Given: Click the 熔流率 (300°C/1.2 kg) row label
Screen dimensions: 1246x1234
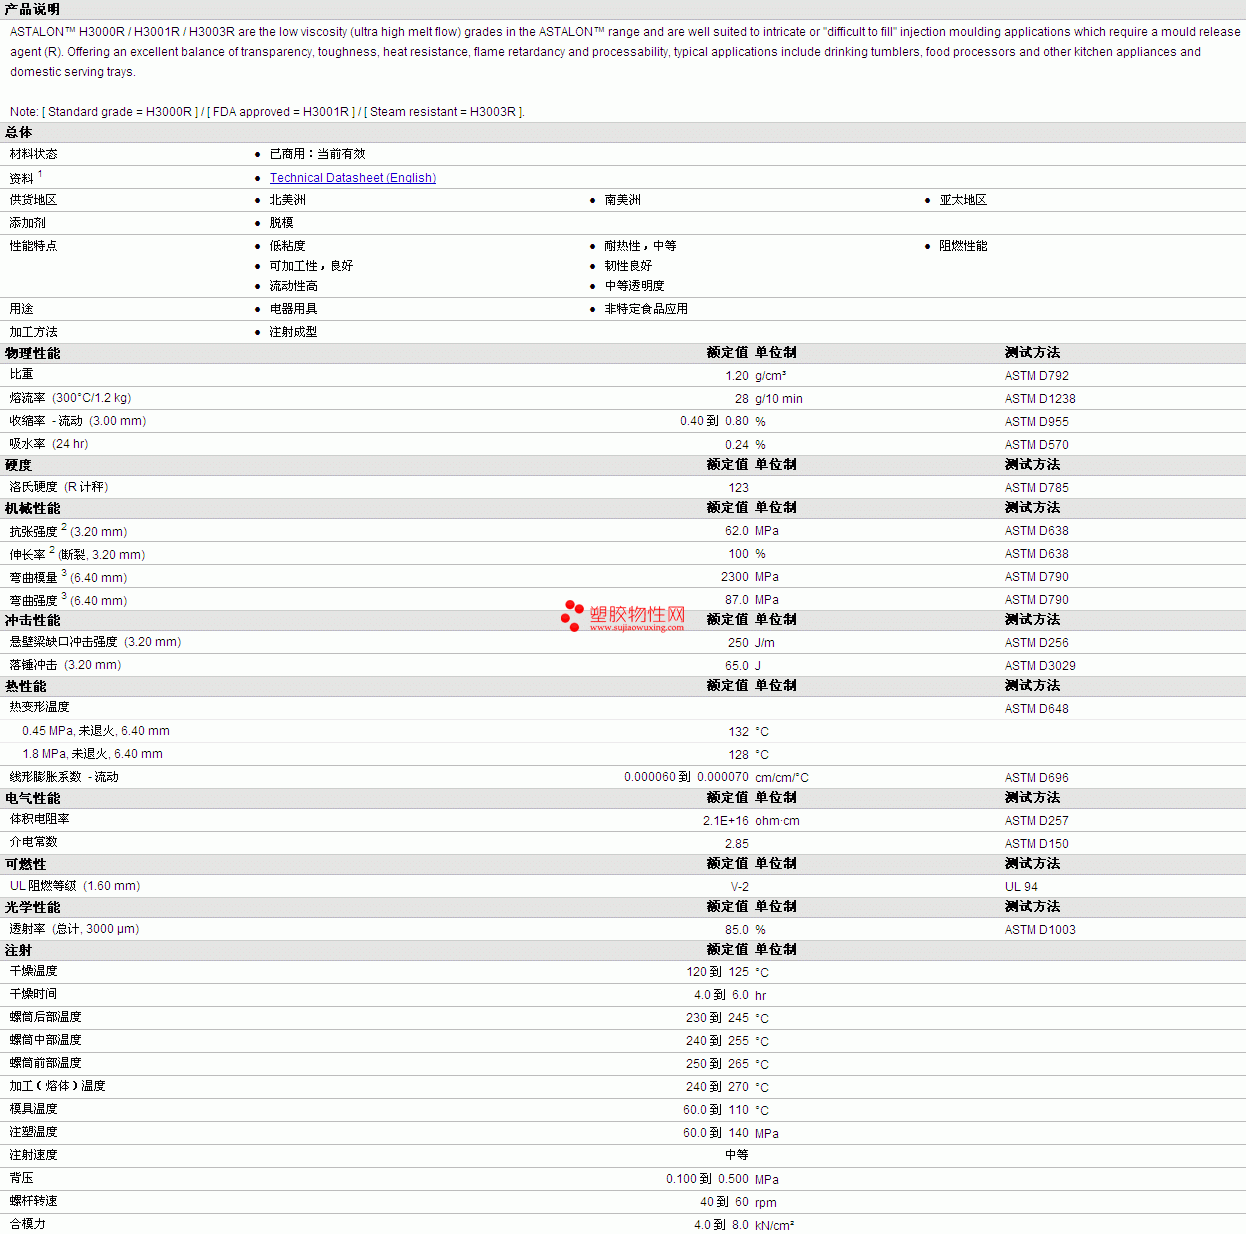Looking at the screenshot, I should [x=71, y=398].
